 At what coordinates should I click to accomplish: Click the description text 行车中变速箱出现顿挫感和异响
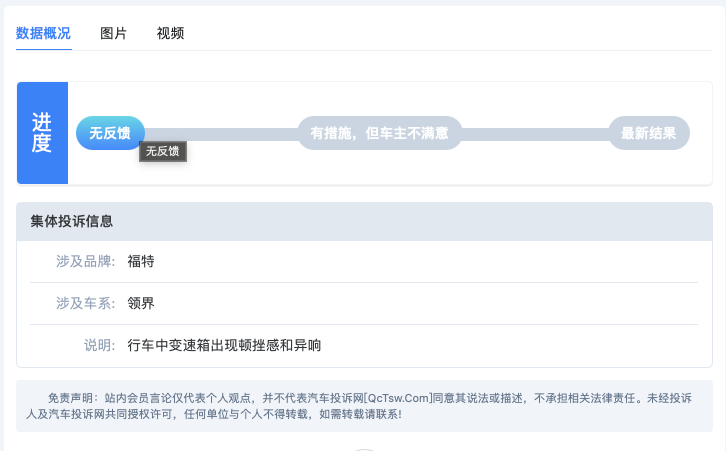click(x=224, y=345)
